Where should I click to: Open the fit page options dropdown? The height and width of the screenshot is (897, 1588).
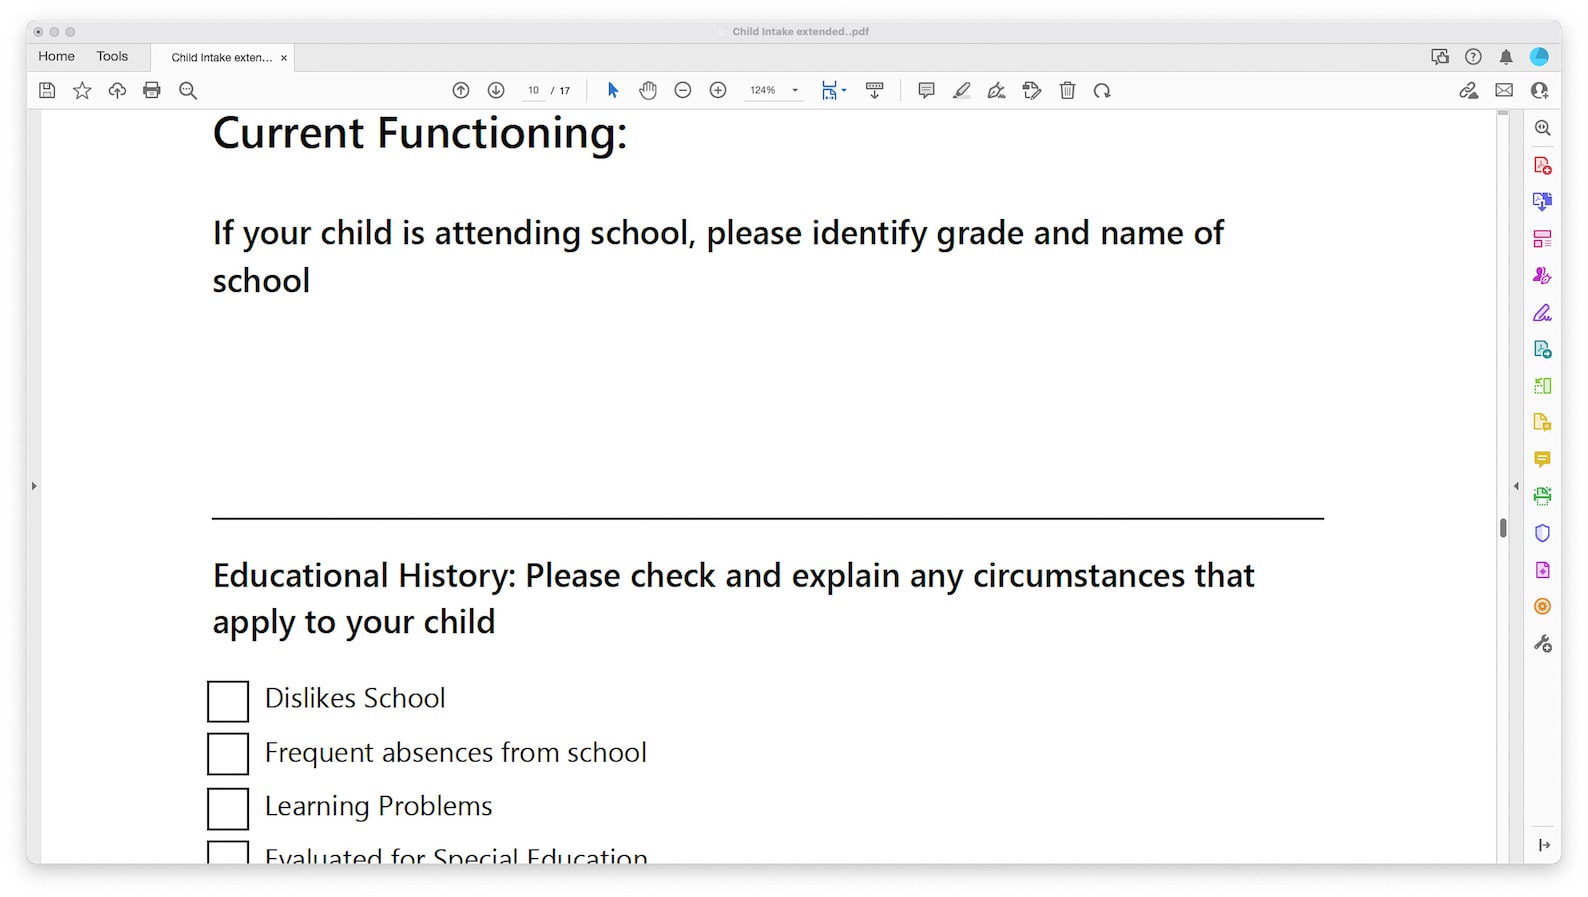(834, 91)
